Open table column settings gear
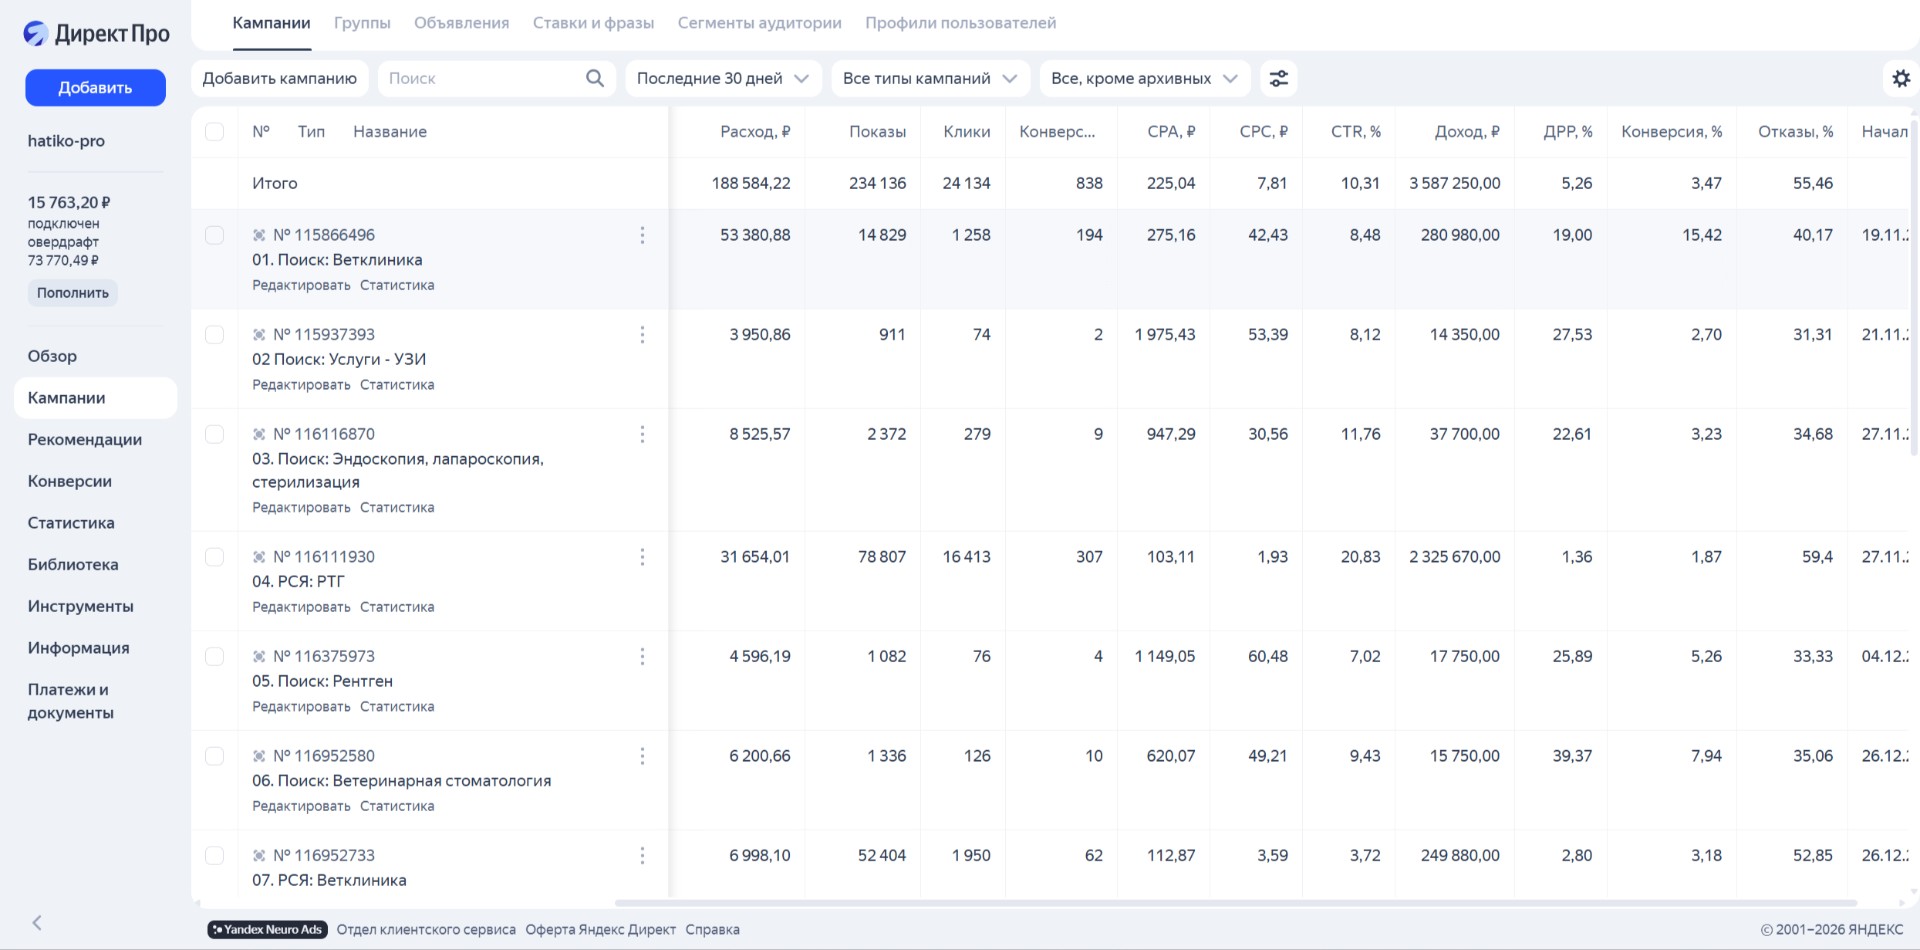The width and height of the screenshot is (1920, 950). [1900, 78]
